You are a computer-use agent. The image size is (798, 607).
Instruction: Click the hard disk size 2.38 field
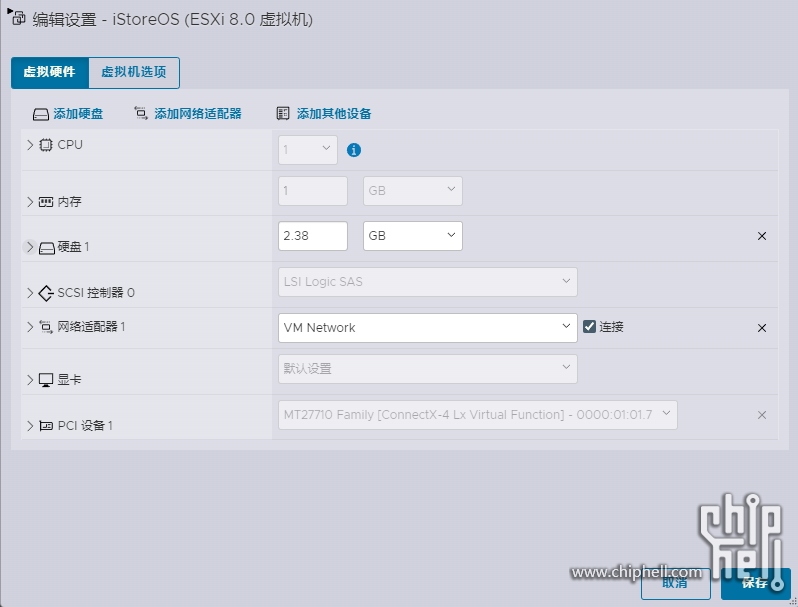tap(313, 236)
